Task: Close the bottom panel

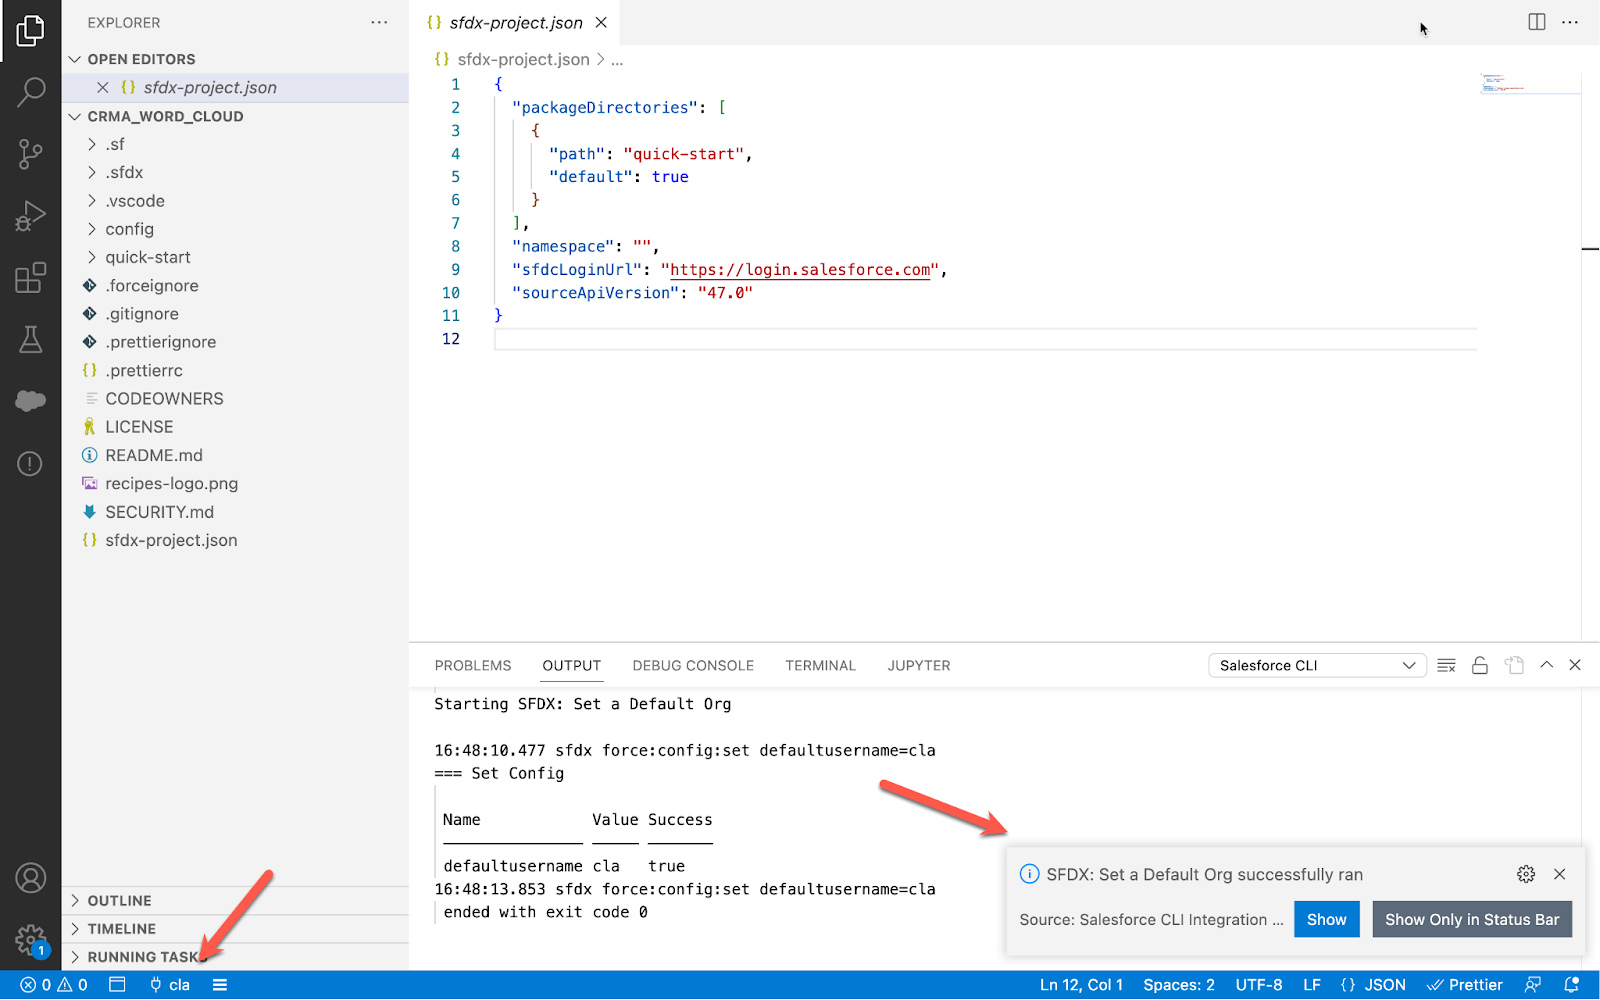Action: point(1575,665)
